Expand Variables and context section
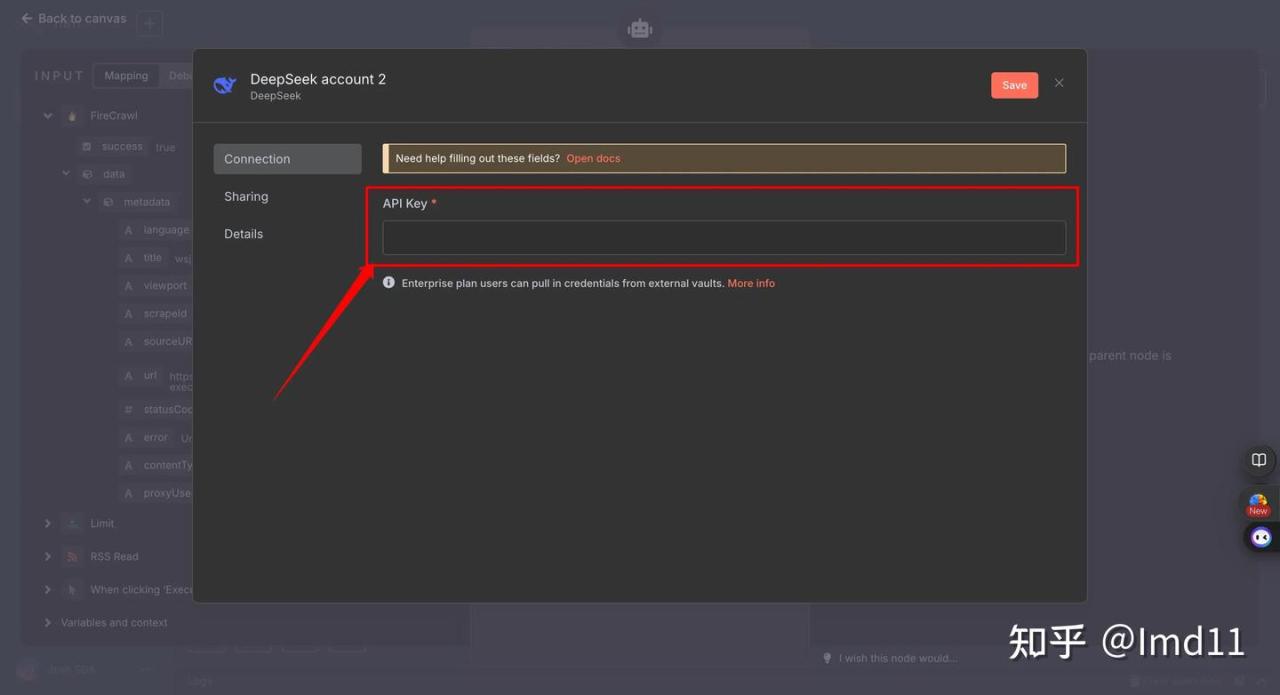The width and height of the screenshot is (1280, 695). coord(47,623)
